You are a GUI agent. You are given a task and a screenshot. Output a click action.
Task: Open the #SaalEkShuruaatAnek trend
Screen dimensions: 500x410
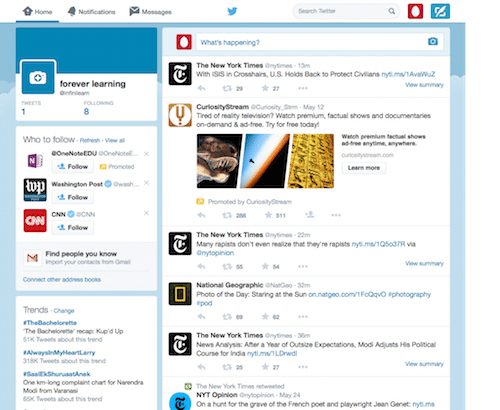click(x=56, y=374)
